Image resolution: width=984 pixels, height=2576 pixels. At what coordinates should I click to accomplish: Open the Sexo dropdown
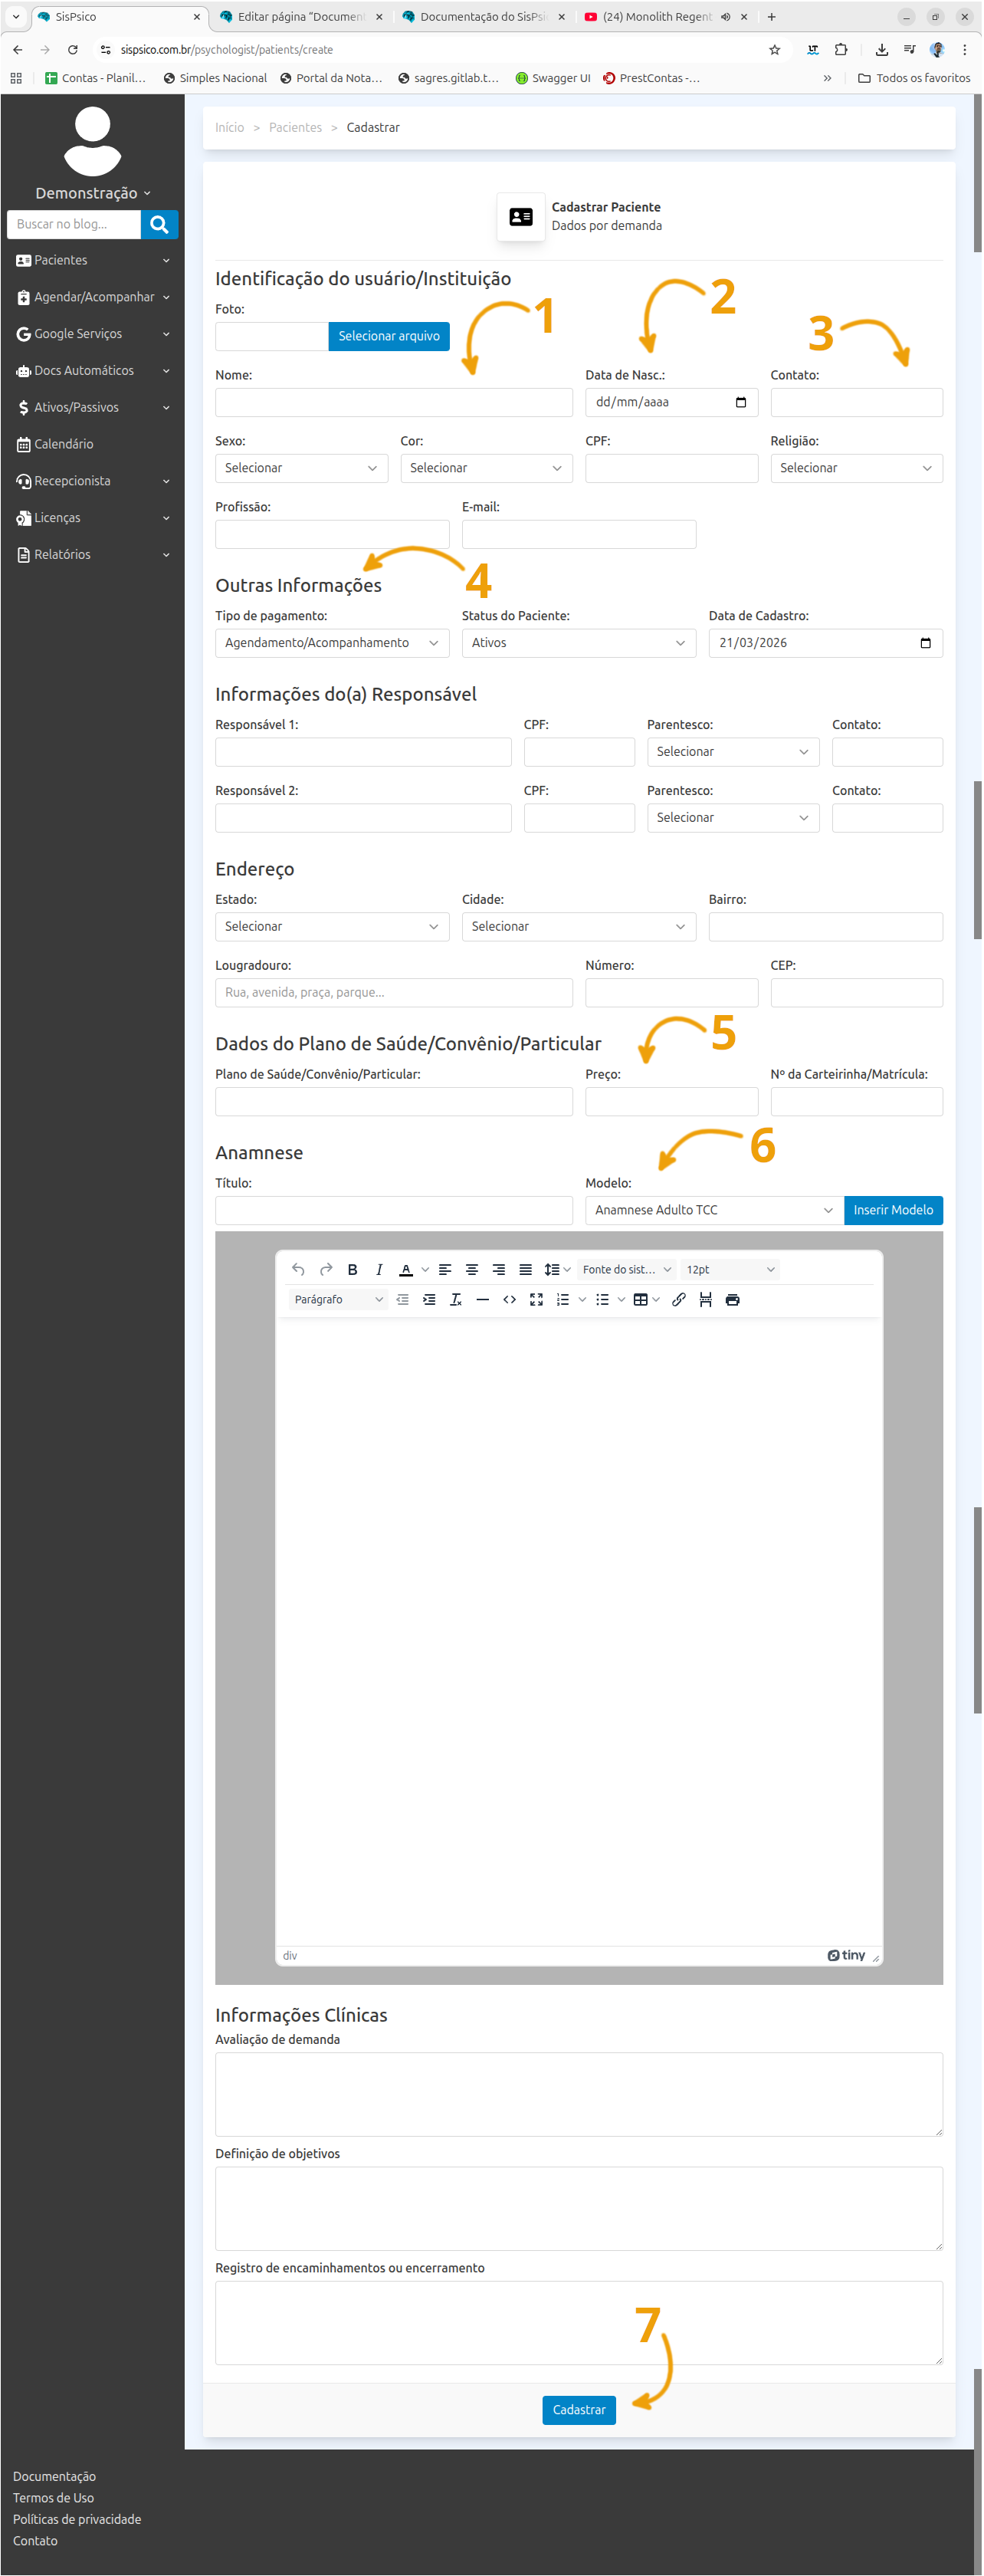point(301,468)
